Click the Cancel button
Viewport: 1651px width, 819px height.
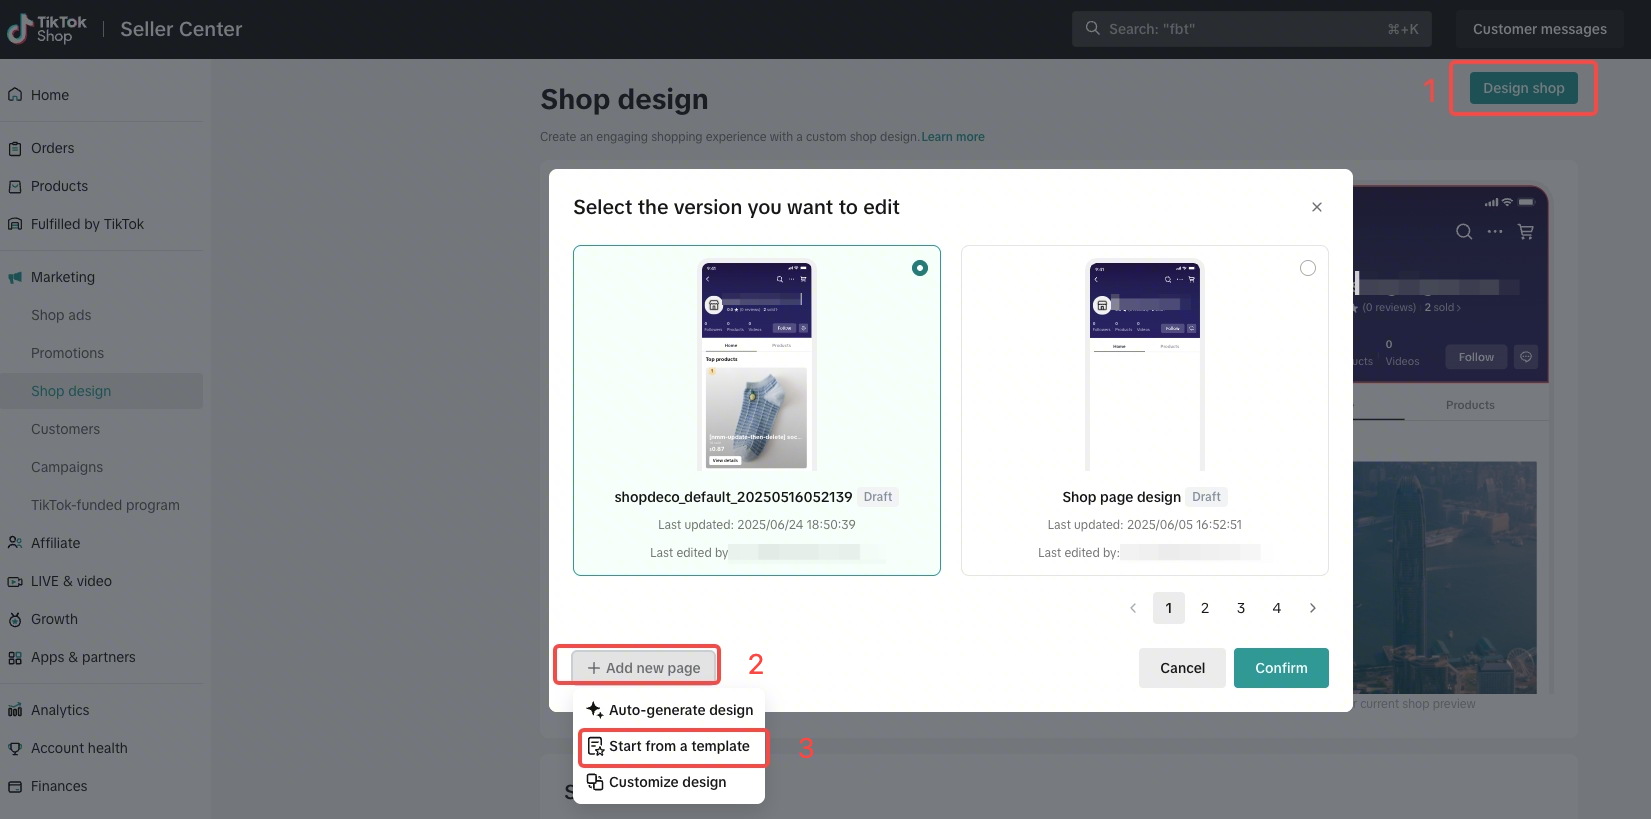pyautogui.click(x=1182, y=668)
